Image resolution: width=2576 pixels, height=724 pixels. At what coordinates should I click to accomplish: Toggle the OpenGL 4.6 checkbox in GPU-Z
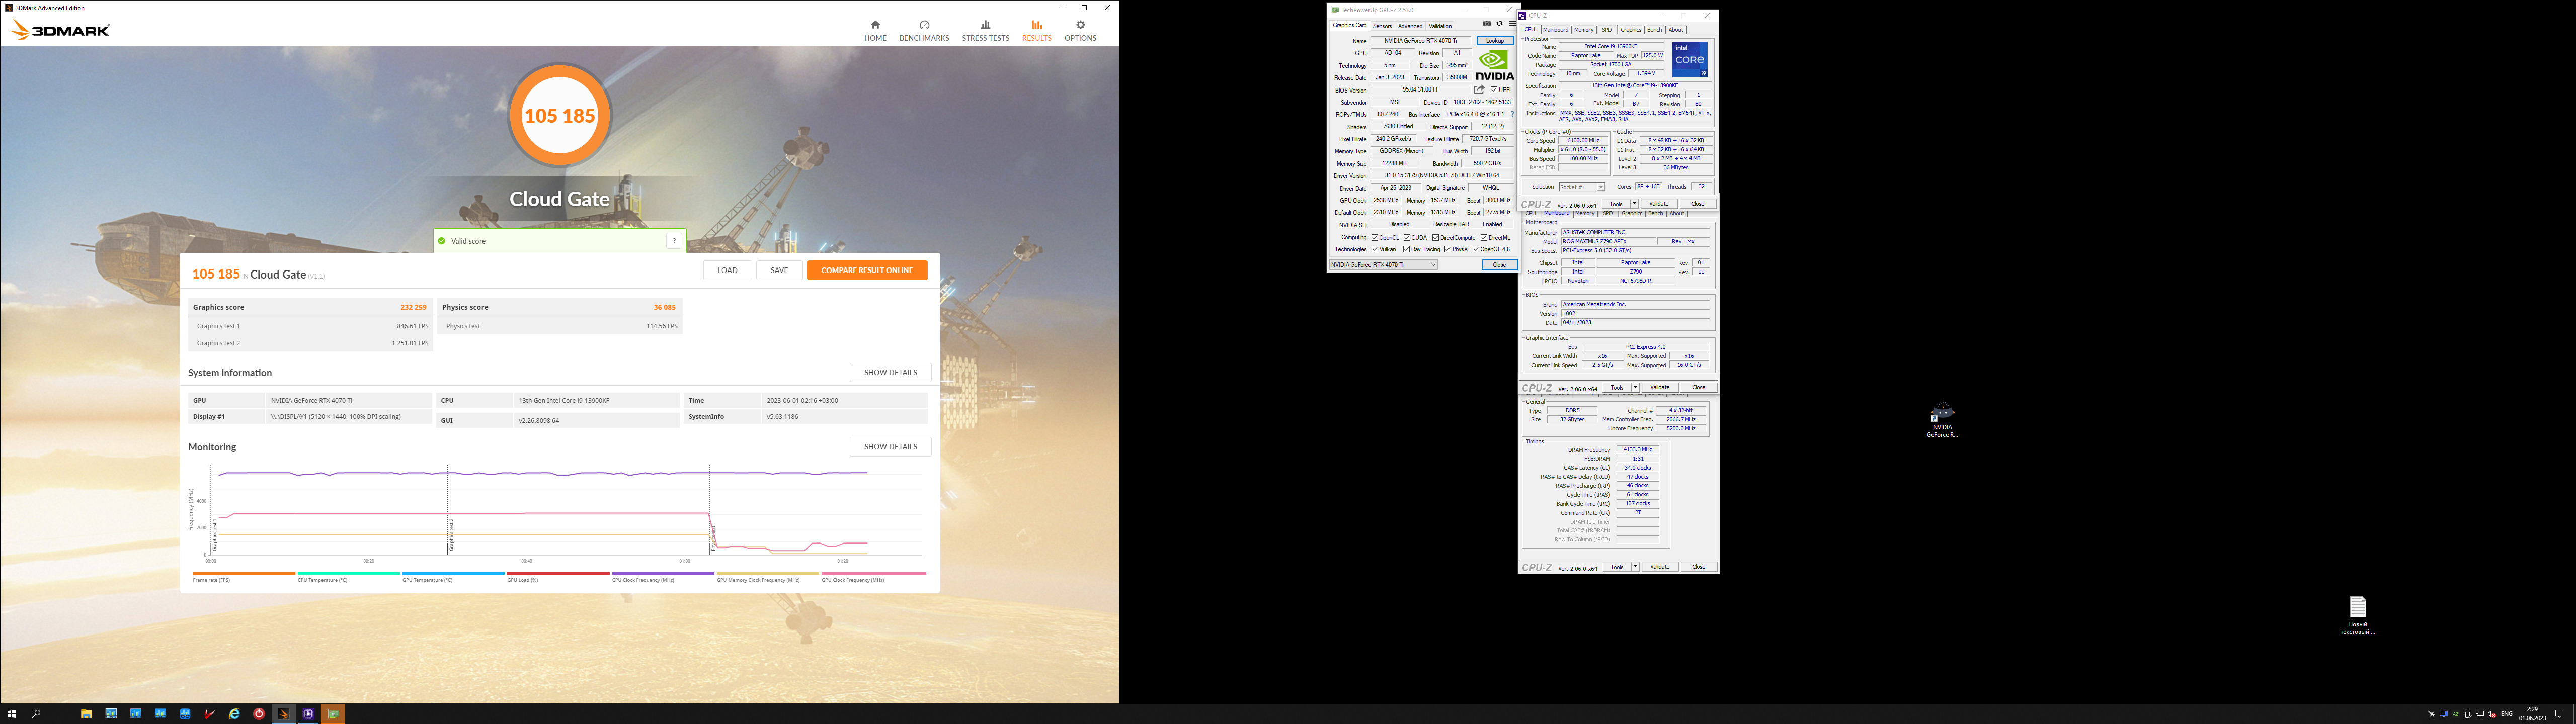click(x=1476, y=250)
